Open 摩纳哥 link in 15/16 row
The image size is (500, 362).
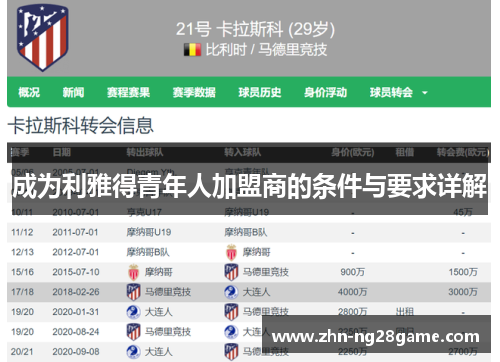tap(159, 272)
